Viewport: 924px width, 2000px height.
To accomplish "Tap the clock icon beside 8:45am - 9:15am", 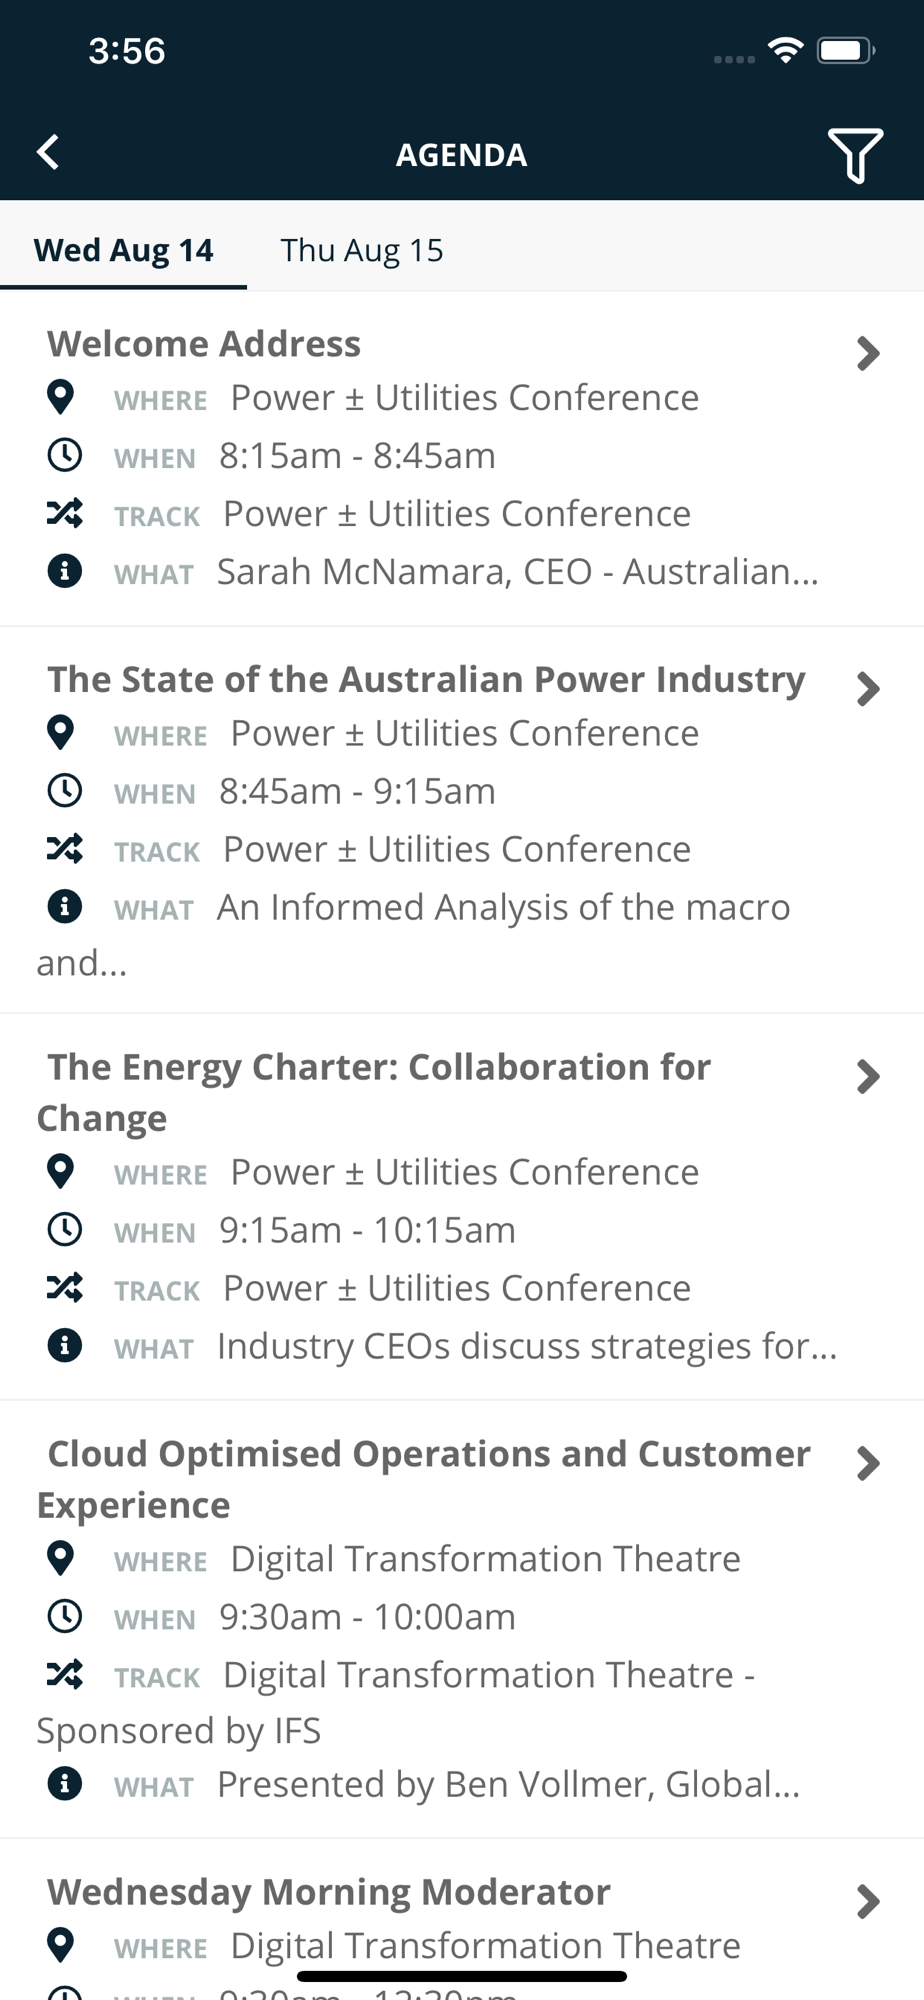I will [65, 791].
